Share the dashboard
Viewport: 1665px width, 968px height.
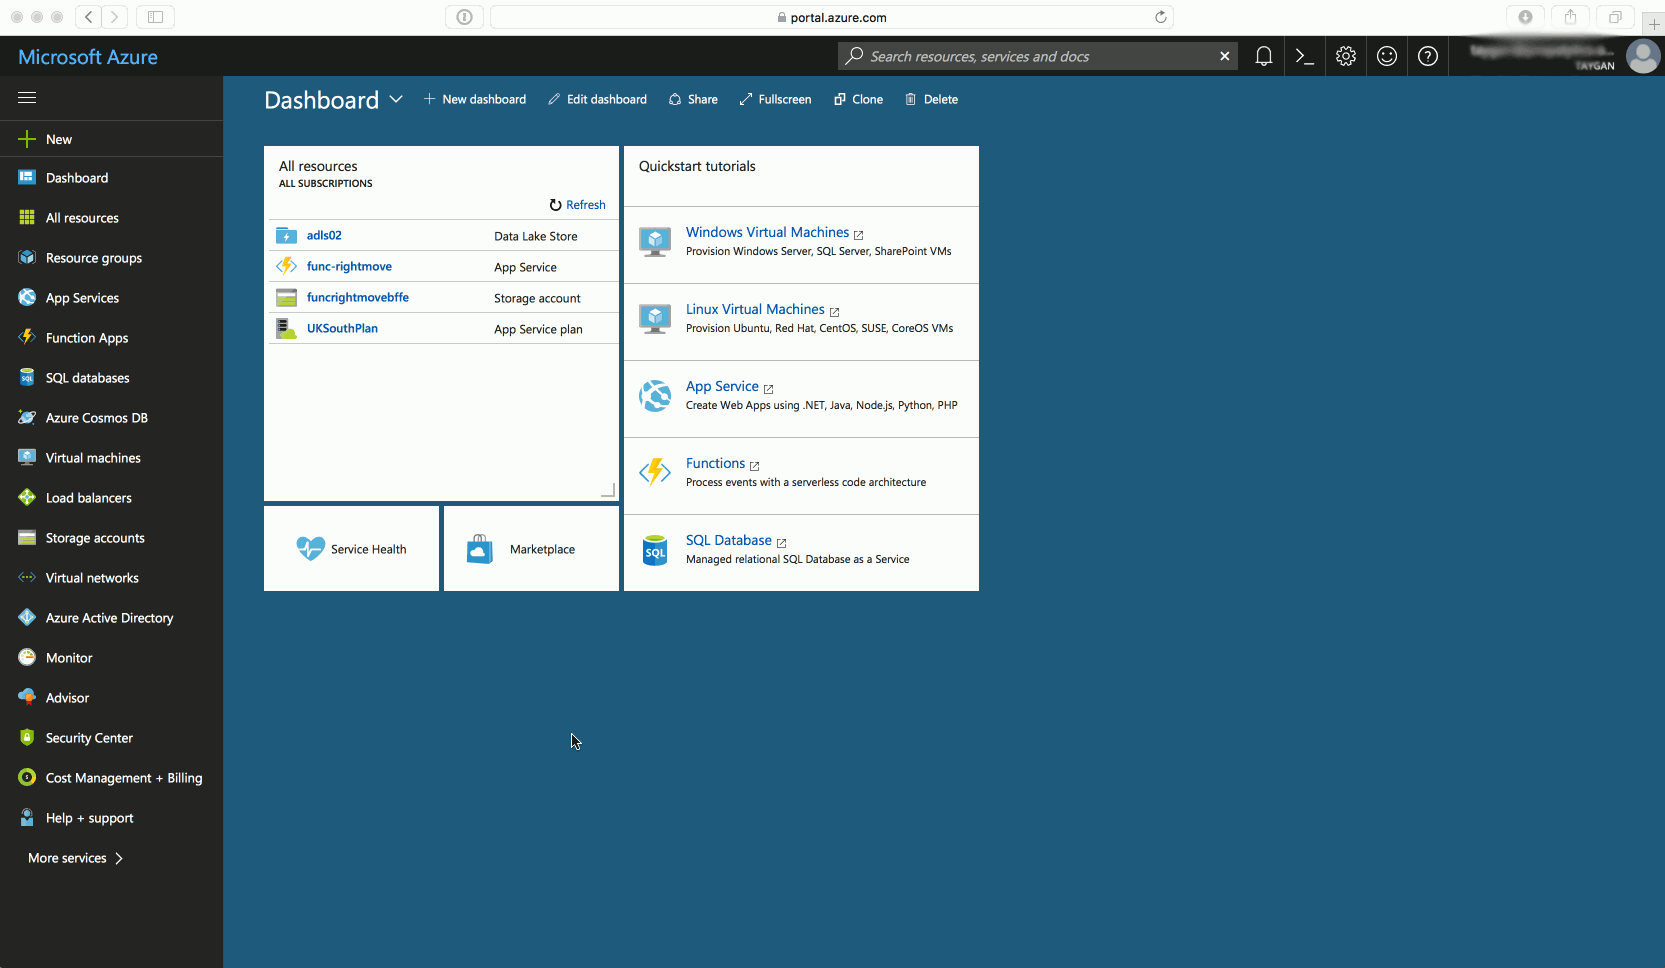click(x=693, y=99)
